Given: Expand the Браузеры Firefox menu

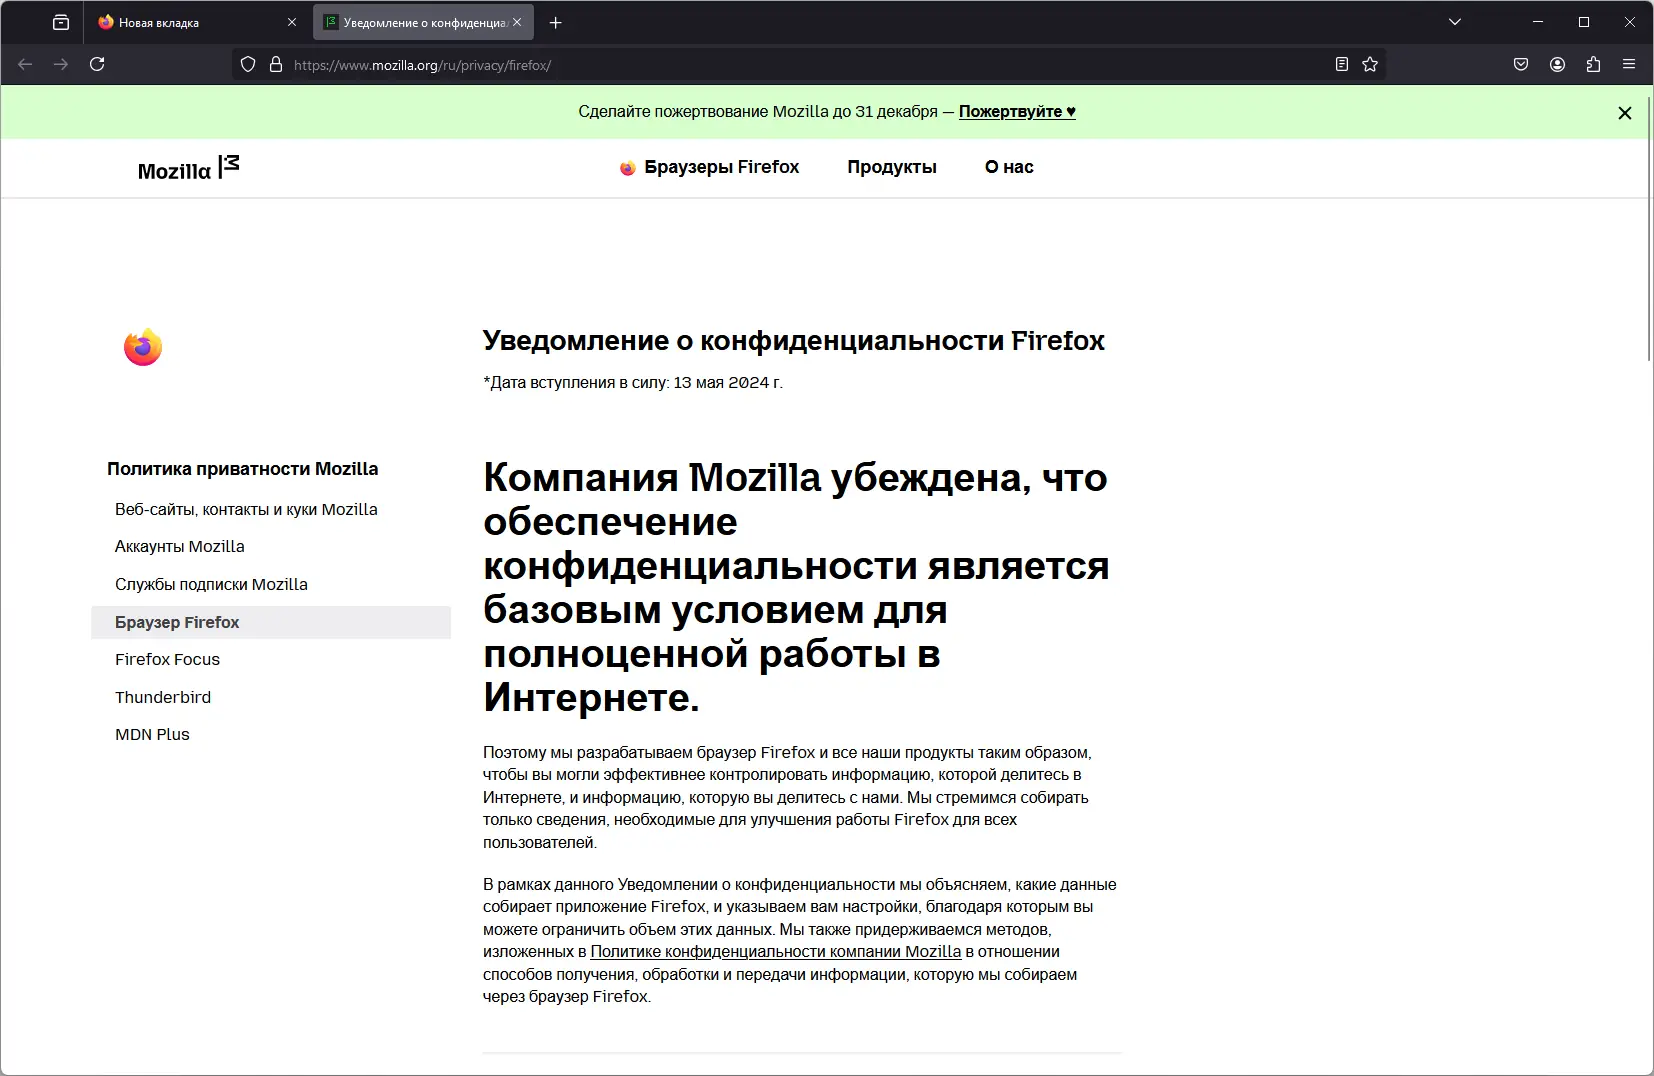Looking at the screenshot, I should tap(720, 167).
